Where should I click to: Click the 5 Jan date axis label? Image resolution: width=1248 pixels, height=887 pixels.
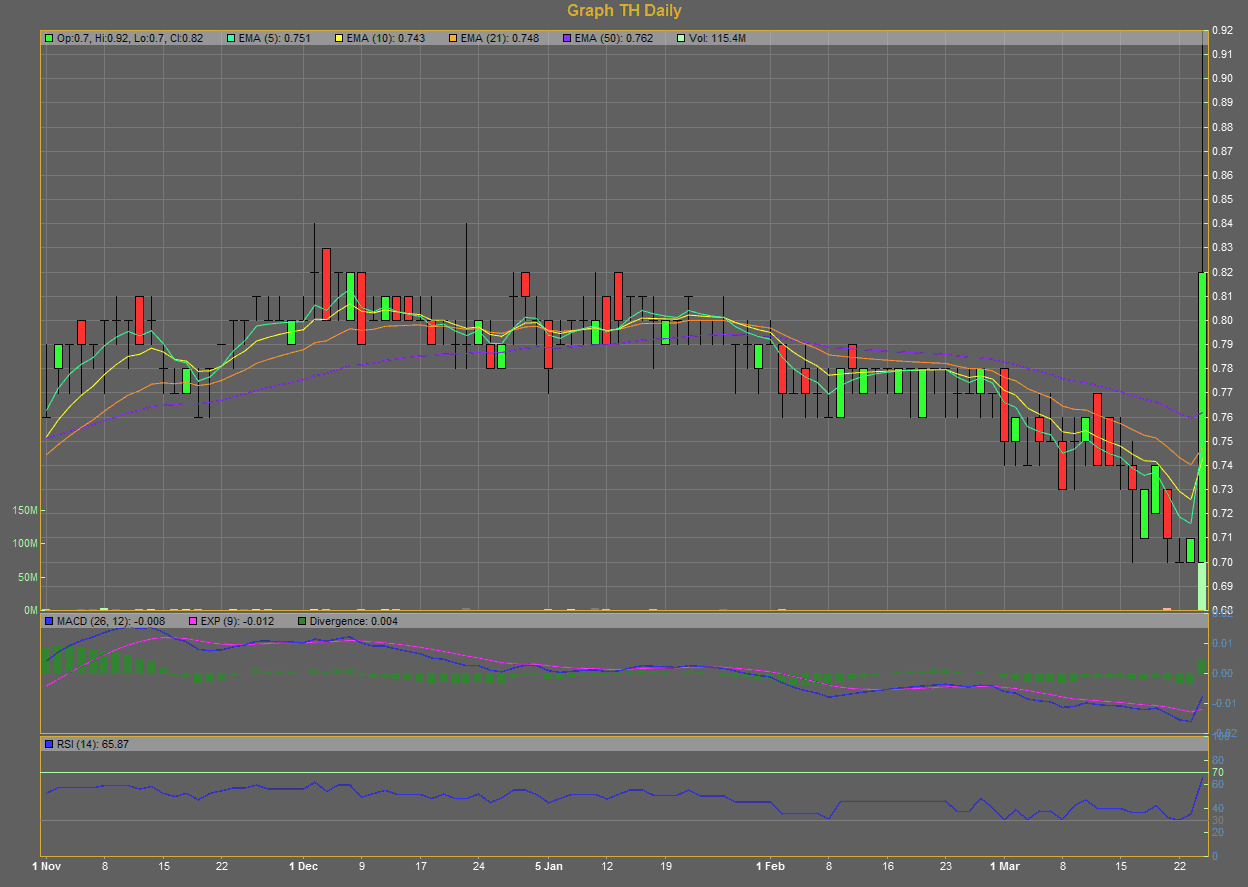coord(549,866)
